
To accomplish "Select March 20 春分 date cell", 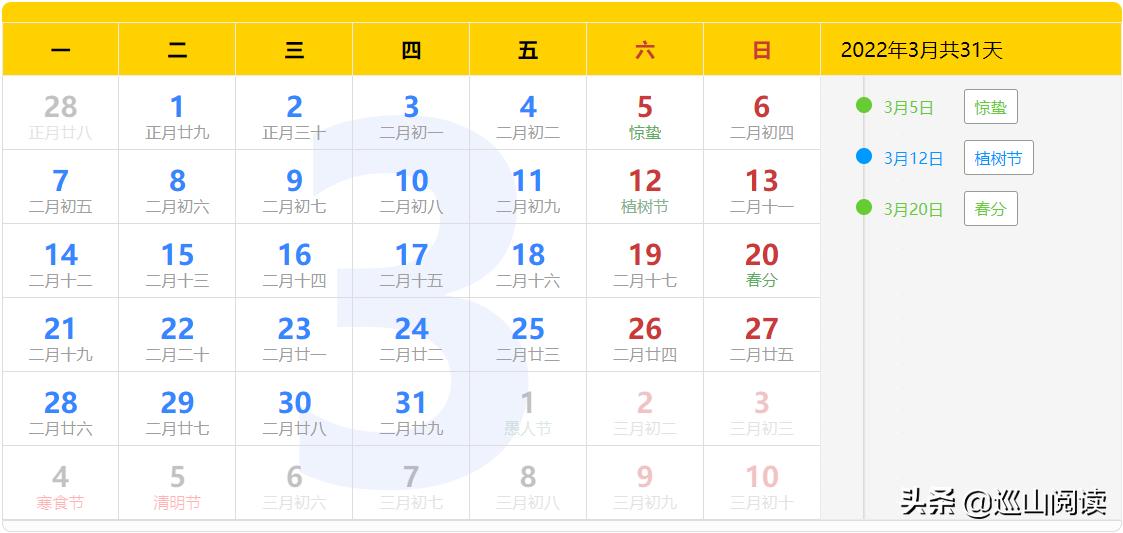I will click(762, 261).
